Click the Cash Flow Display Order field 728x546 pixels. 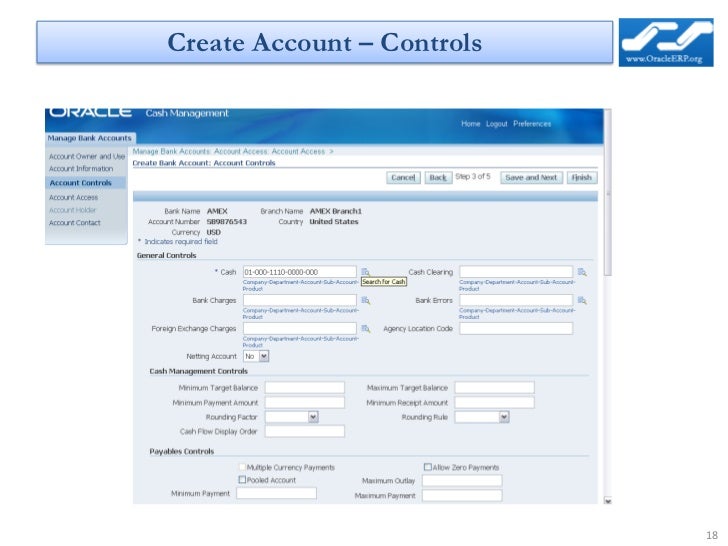pyautogui.click(x=305, y=431)
